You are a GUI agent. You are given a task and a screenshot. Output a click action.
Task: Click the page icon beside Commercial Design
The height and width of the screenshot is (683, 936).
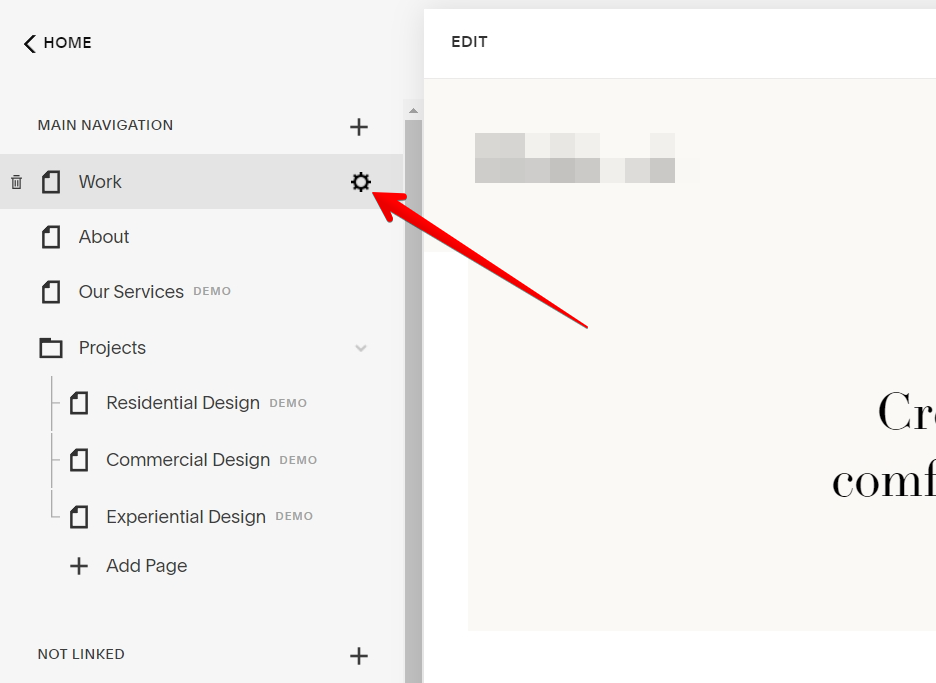tap(79, 459)
